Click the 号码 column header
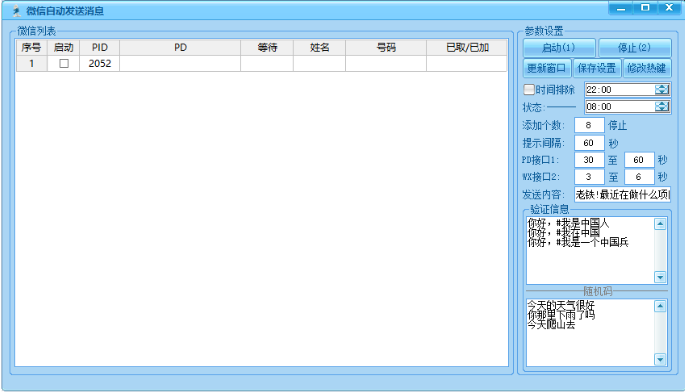Screen dimensions: 685x392 click(x=386, y=47)
